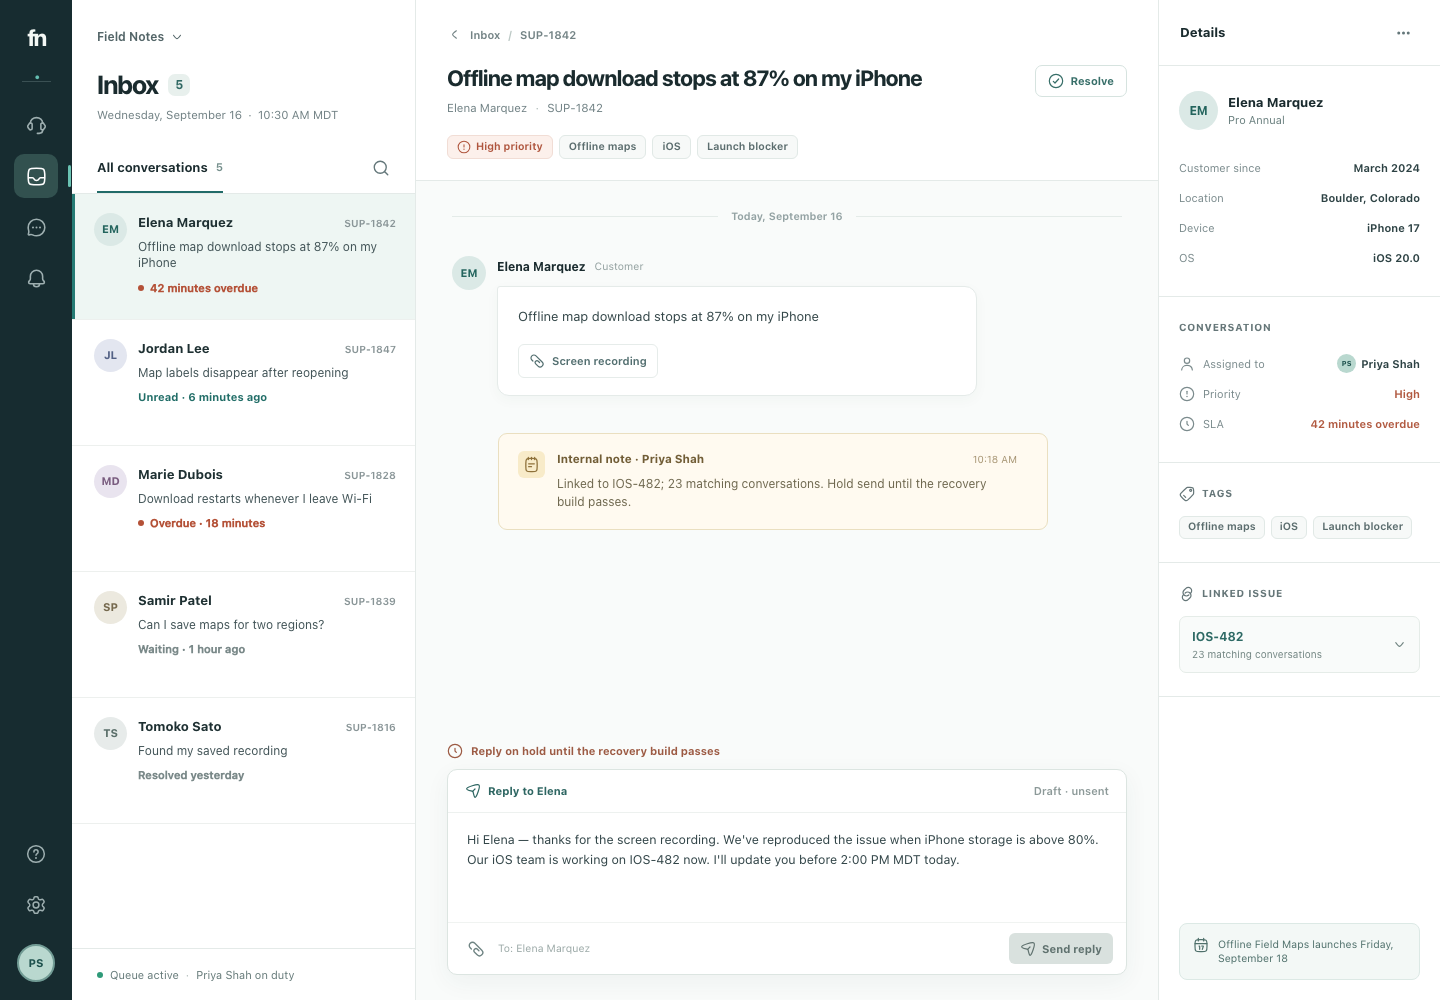Open Tomoko Sato's resolved conversation
Viewport: 1440px width, 1000px height.
244,760
